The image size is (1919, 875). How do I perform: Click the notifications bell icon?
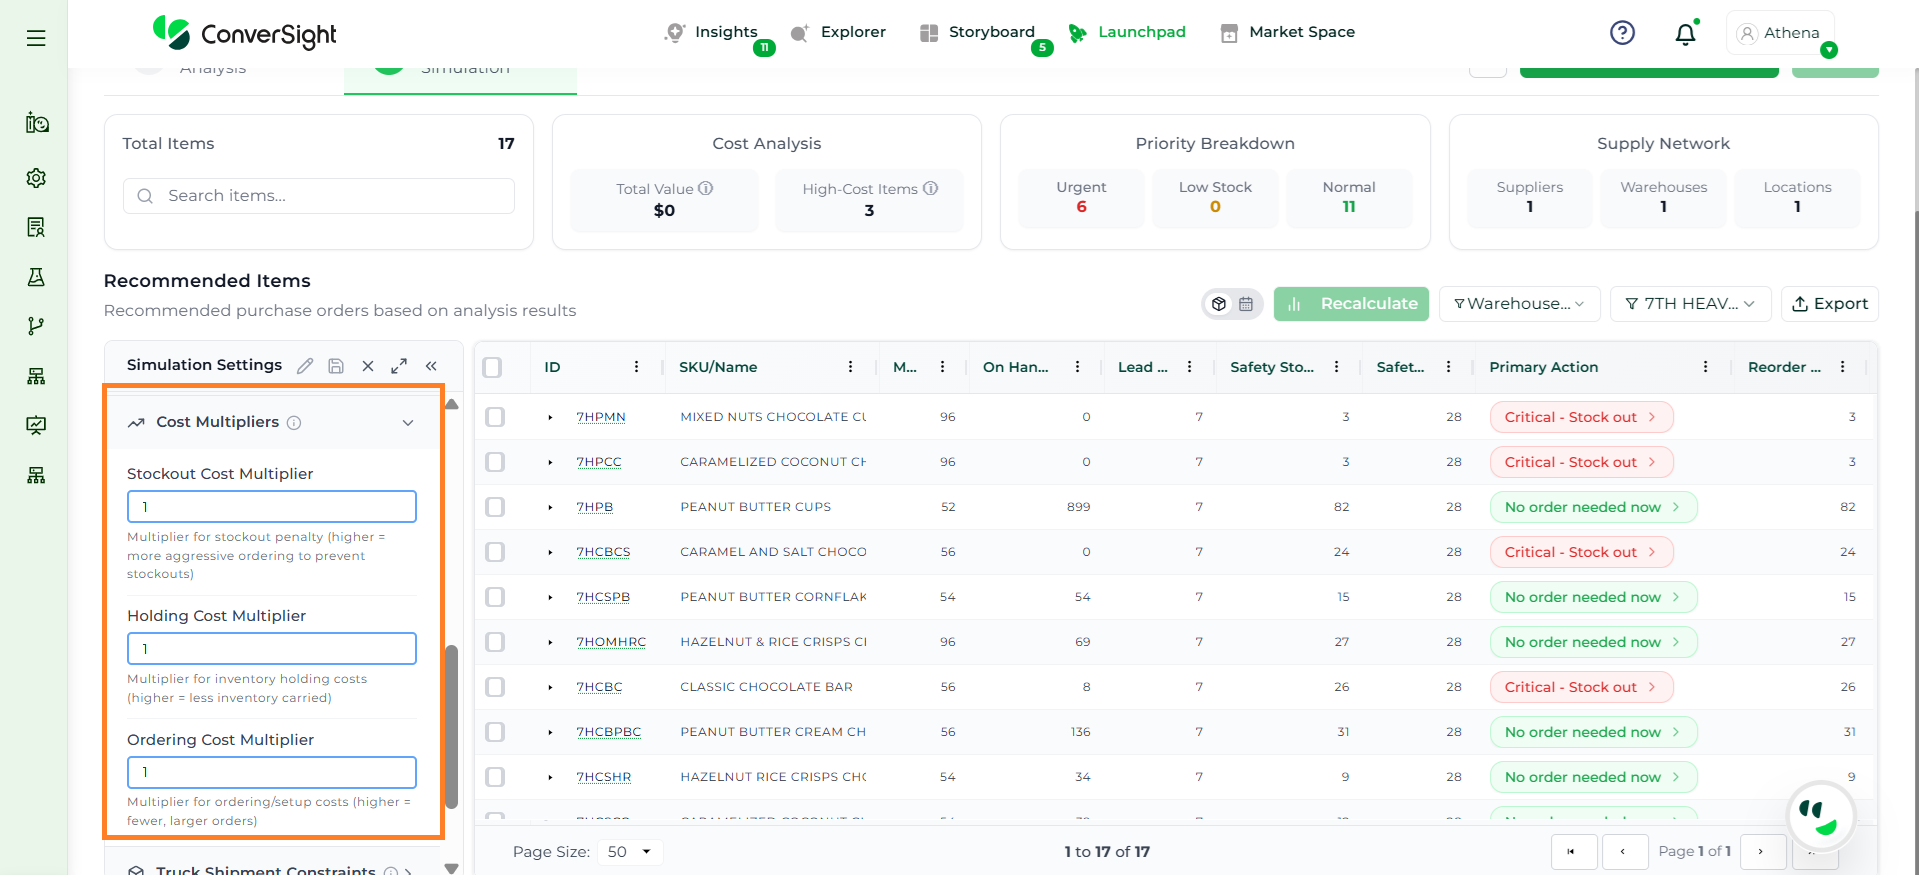pyautogui.click(x=1685, y=34)
